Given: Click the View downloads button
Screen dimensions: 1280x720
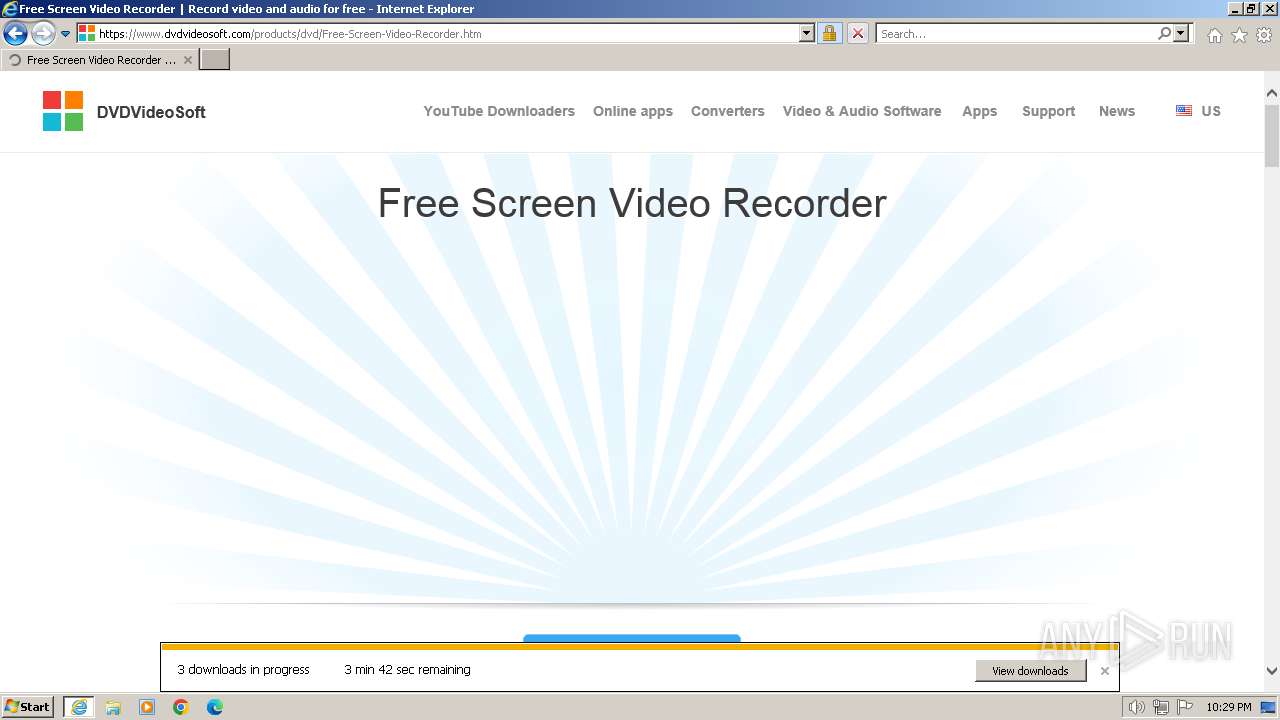Looking at the screenshot, I should tap(1030, 671).
